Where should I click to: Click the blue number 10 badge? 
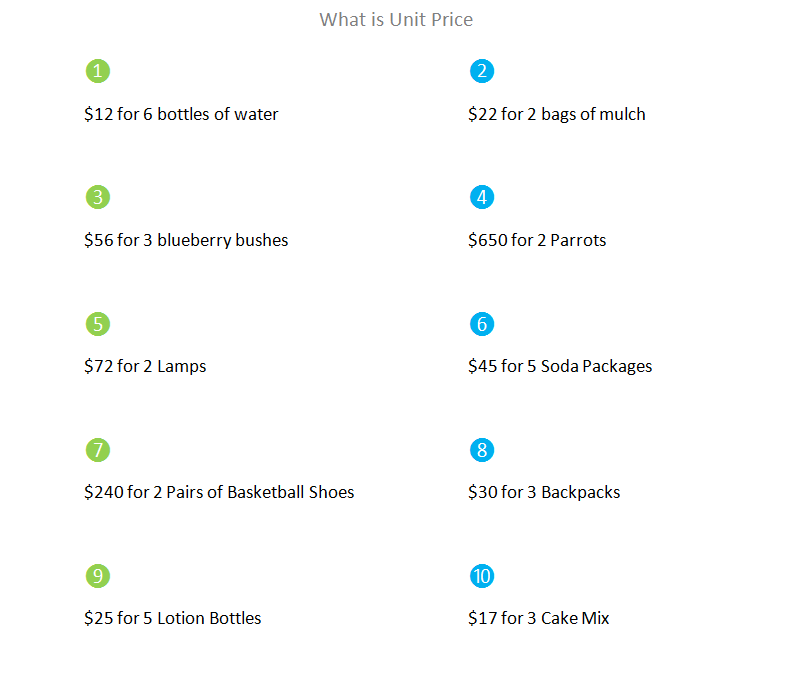(x=481, y=576)
